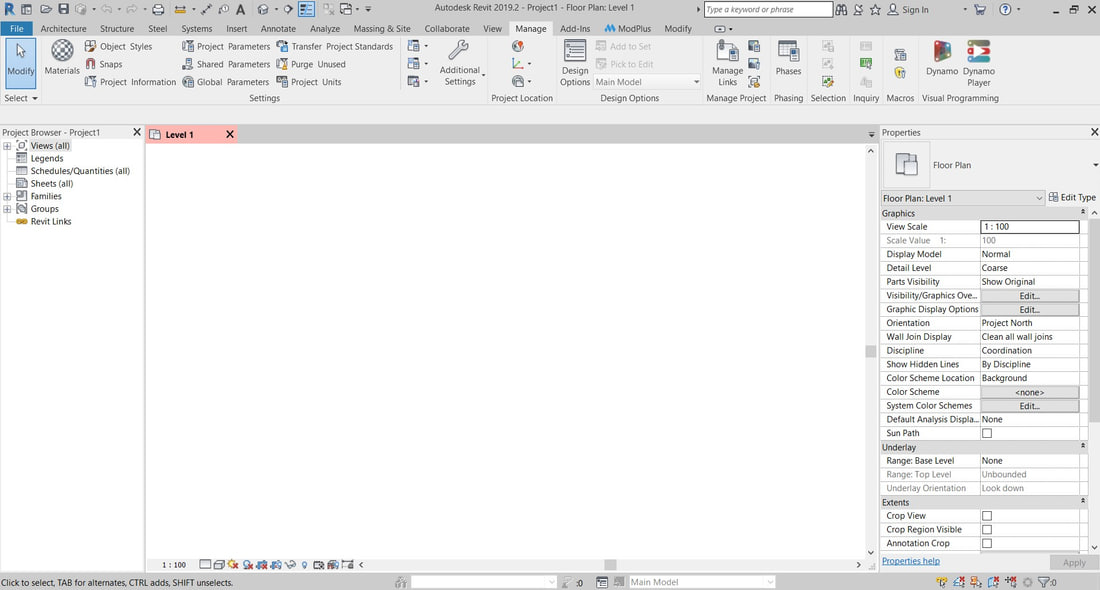1100x590 pixels.
Task: Open Snaps settings
Action: coord(103,64)
